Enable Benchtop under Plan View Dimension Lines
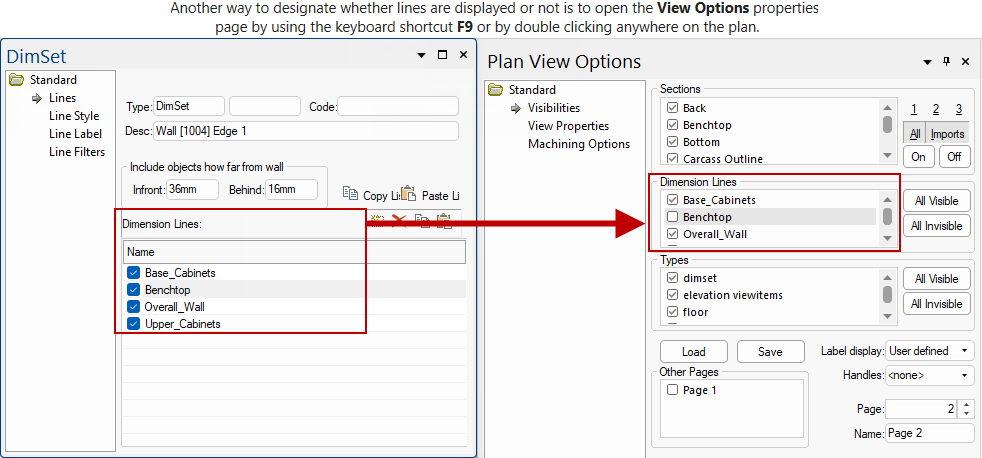Viewport: 982px width, 458px height. [x=673, y=217]
